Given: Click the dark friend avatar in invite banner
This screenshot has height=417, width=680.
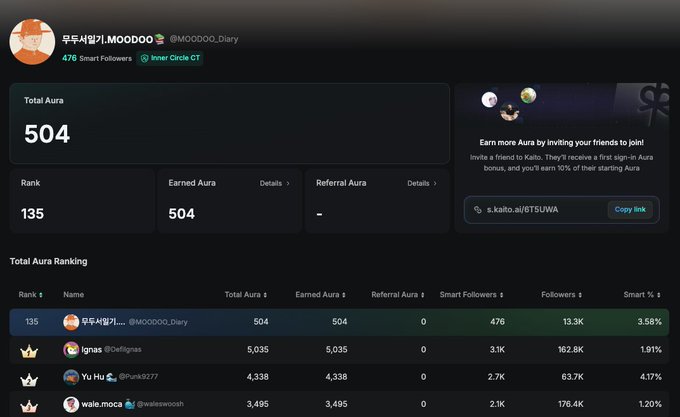Looking at the screenshot, I should pos(510,112).
